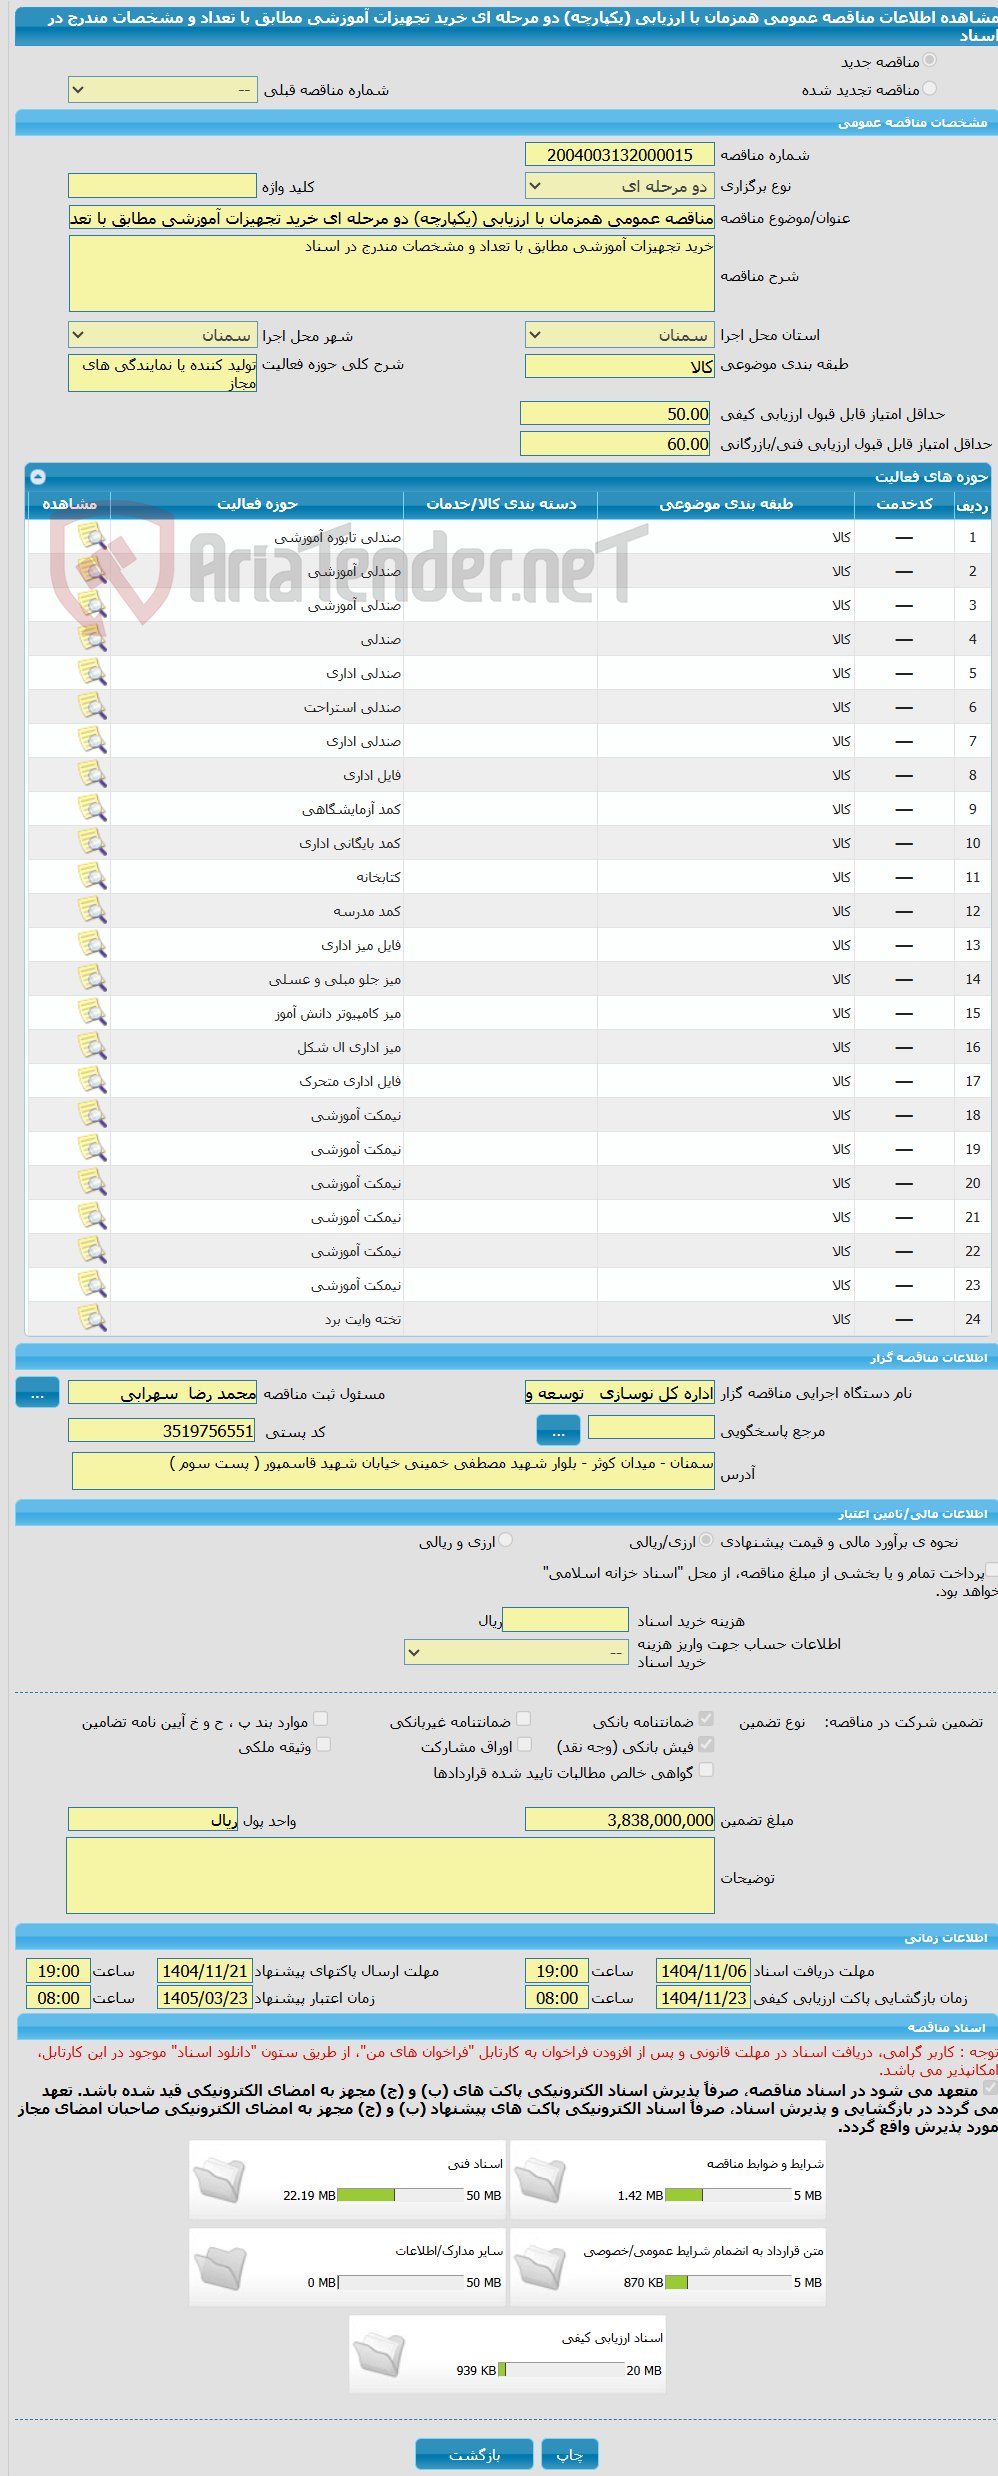
Task: Open folder icon for سایر مدارک/اطلاعات
Action: pos(220,2266)
